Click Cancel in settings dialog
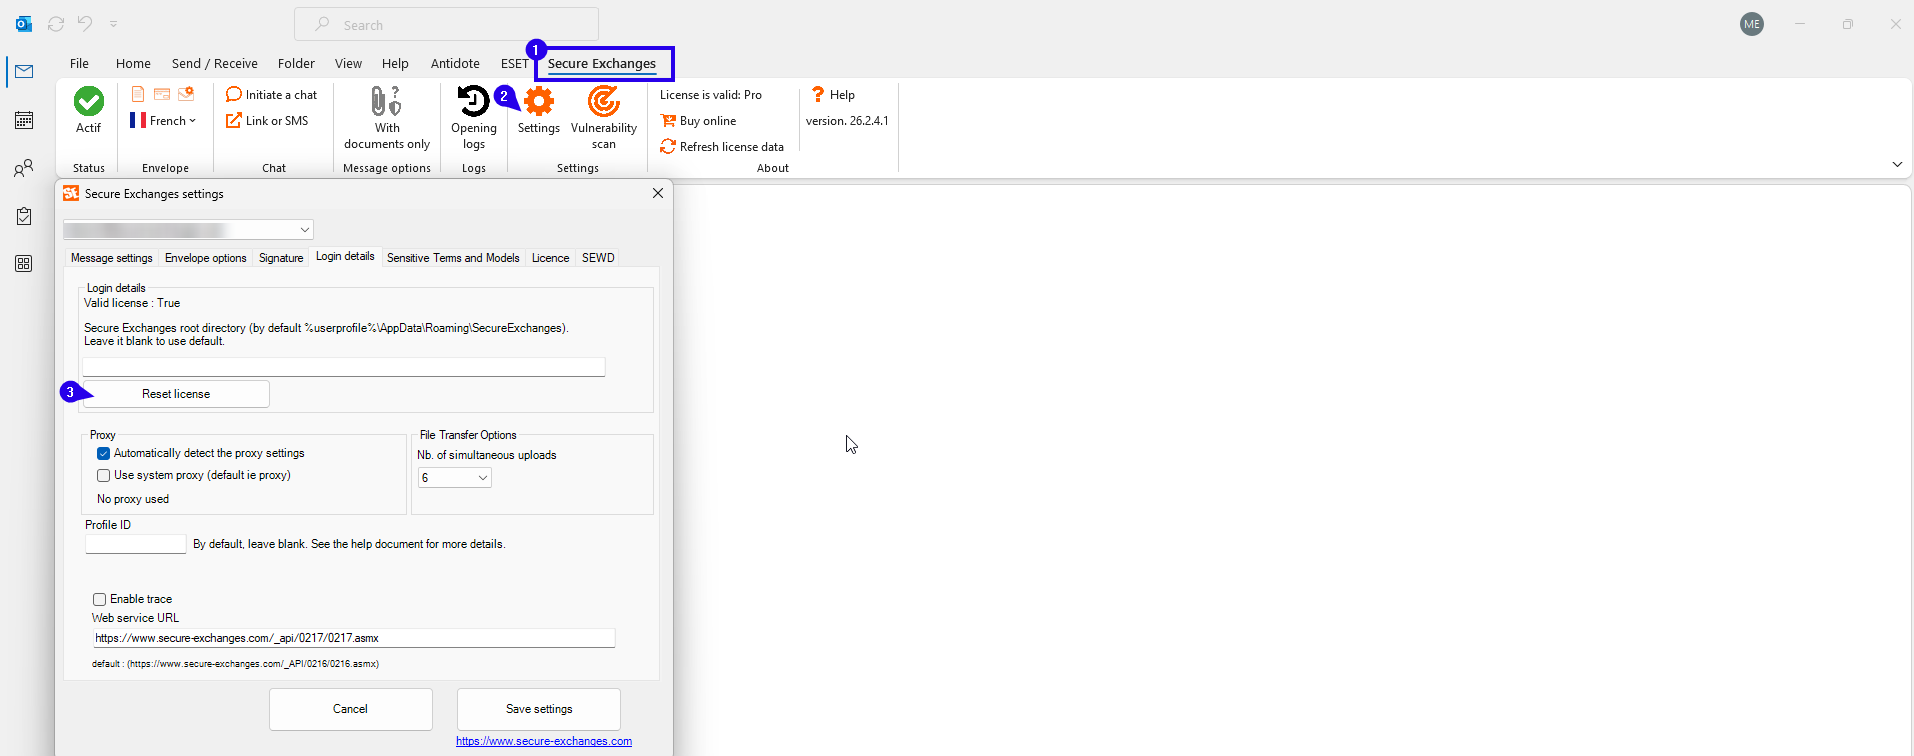Screen dimensions: 1914x756 [351, 709]
